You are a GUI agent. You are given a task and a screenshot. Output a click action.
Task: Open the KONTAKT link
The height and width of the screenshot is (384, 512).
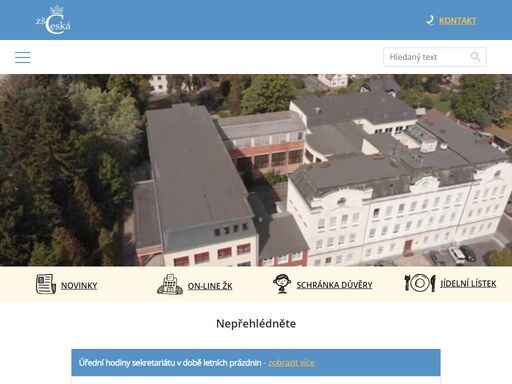457,21
